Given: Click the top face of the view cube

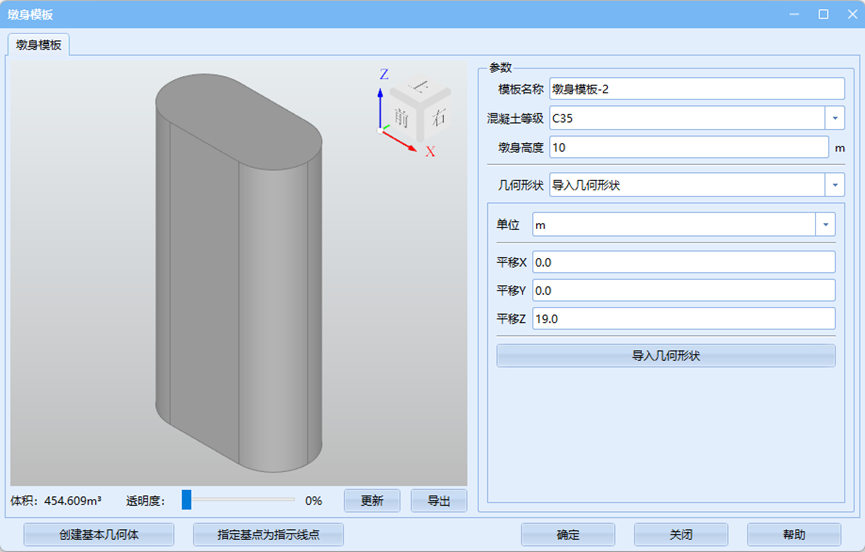Looking at the screenshot, I should point(422,88).
